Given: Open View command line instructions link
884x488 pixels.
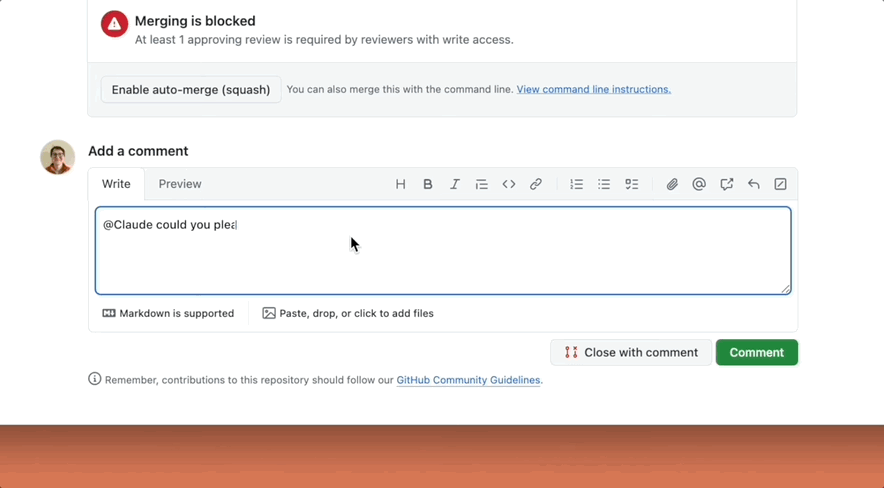Looking at the screenshot, I should (x=593, y=89).
